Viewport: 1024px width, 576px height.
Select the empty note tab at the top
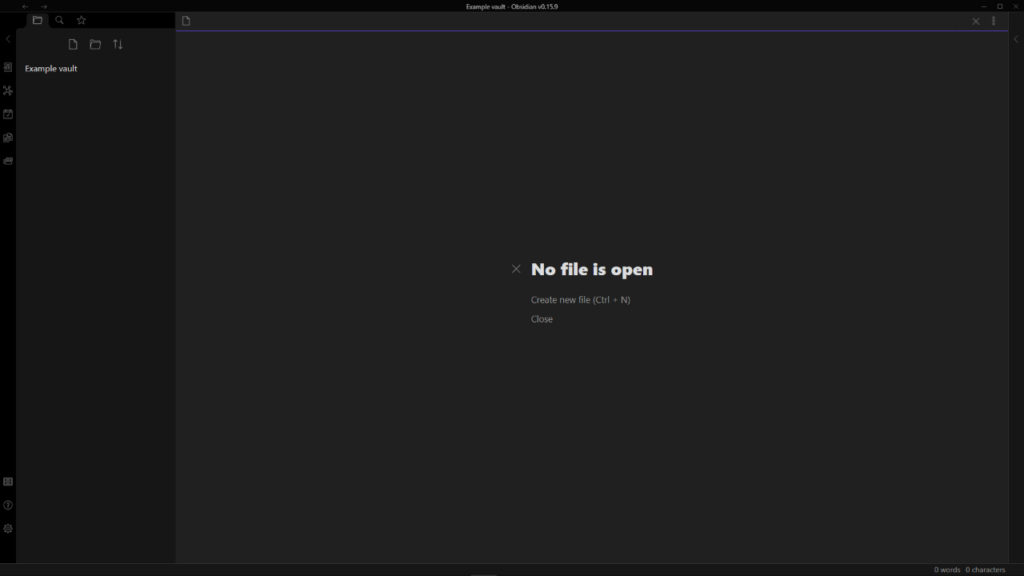pyautogui.click(x=186, y=20)
